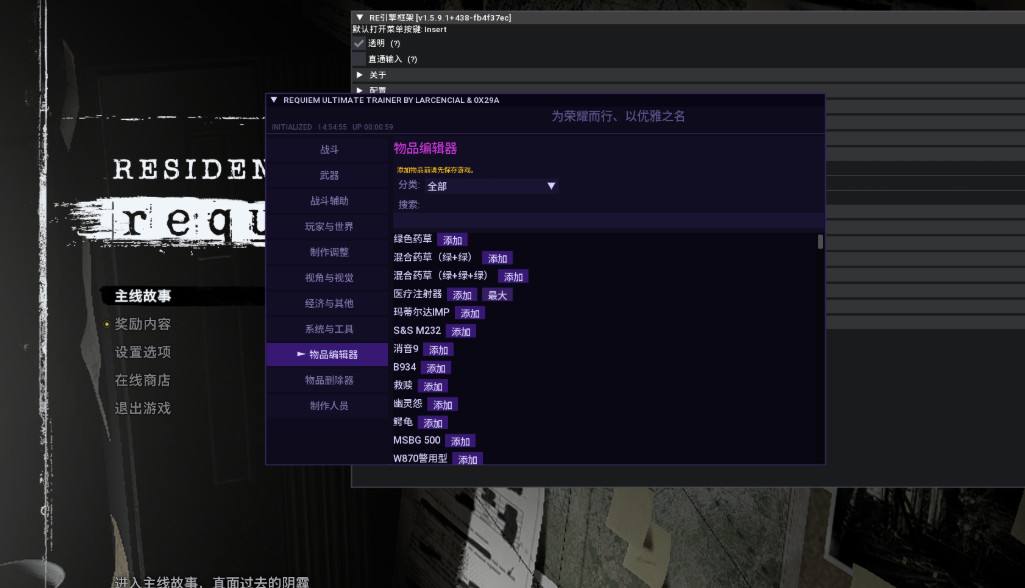Screen dimensions: 1025x588
Task: Click 添加 beside B934
Action: tap(436, 368)
